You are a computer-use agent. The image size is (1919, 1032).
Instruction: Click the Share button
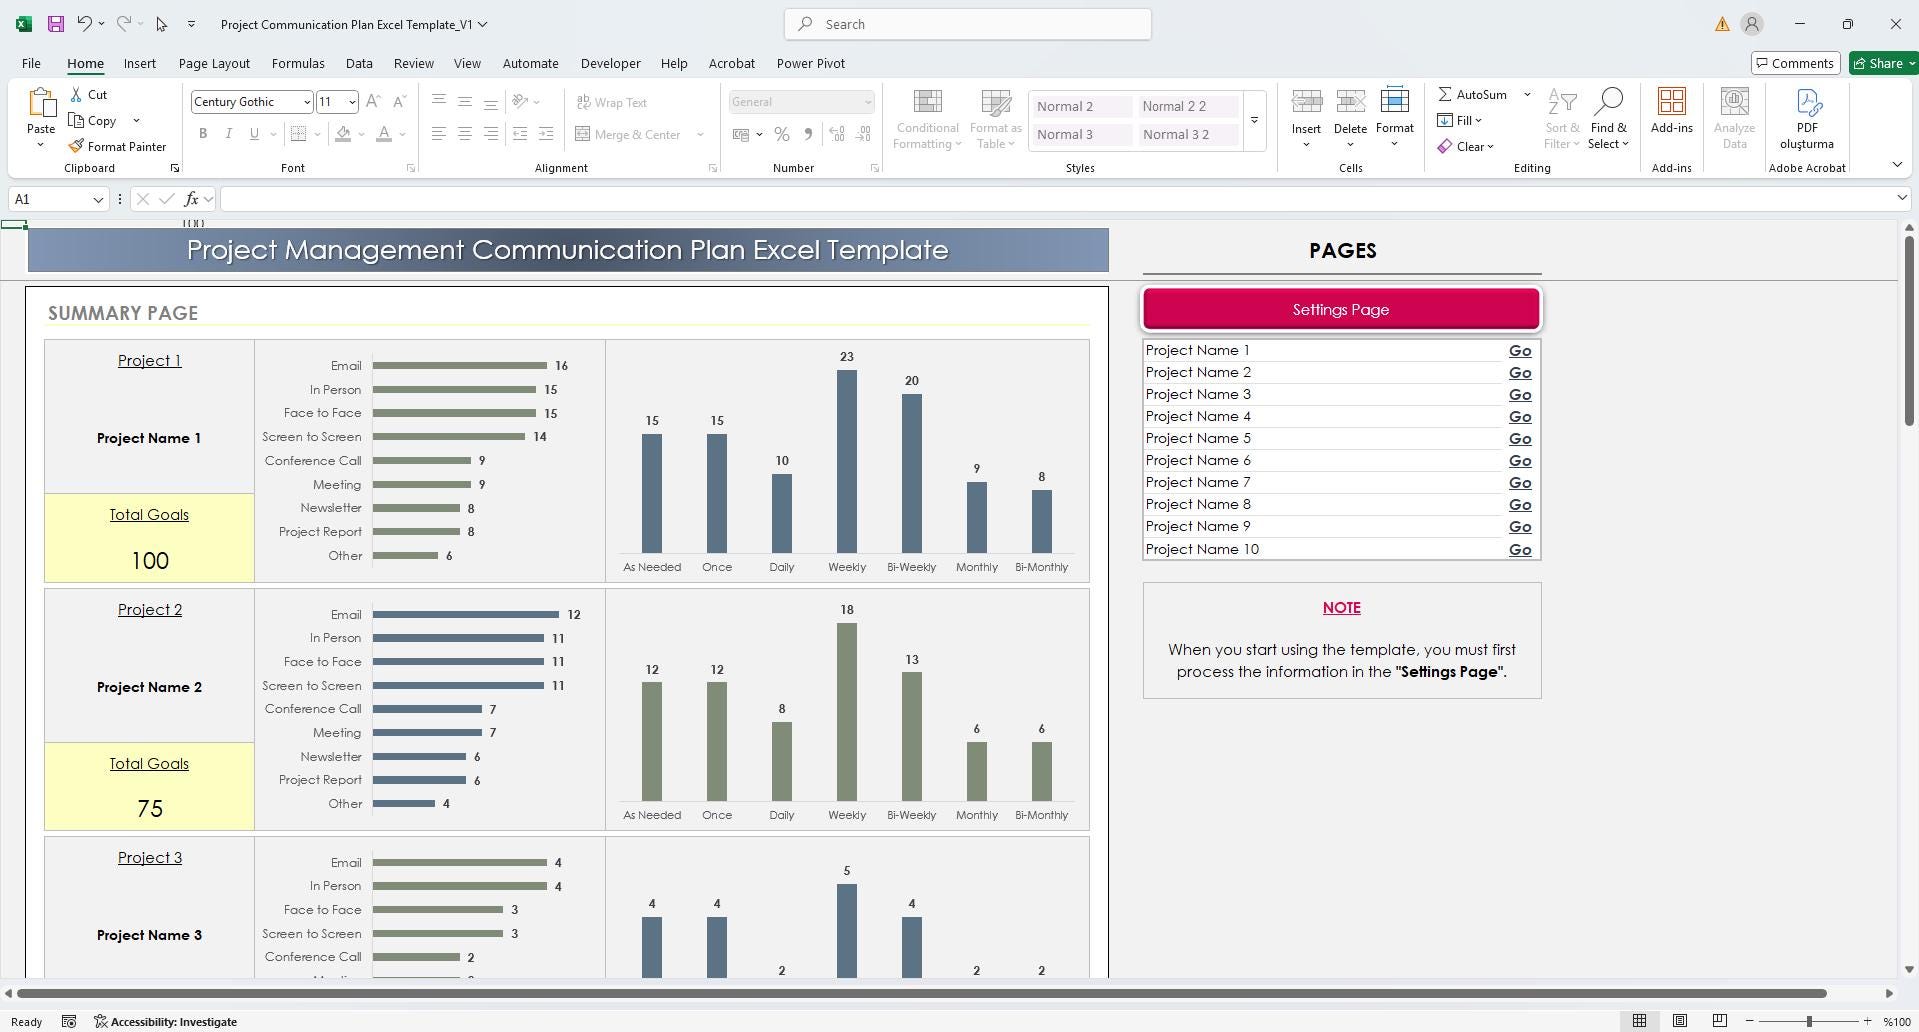(1882, 63)
